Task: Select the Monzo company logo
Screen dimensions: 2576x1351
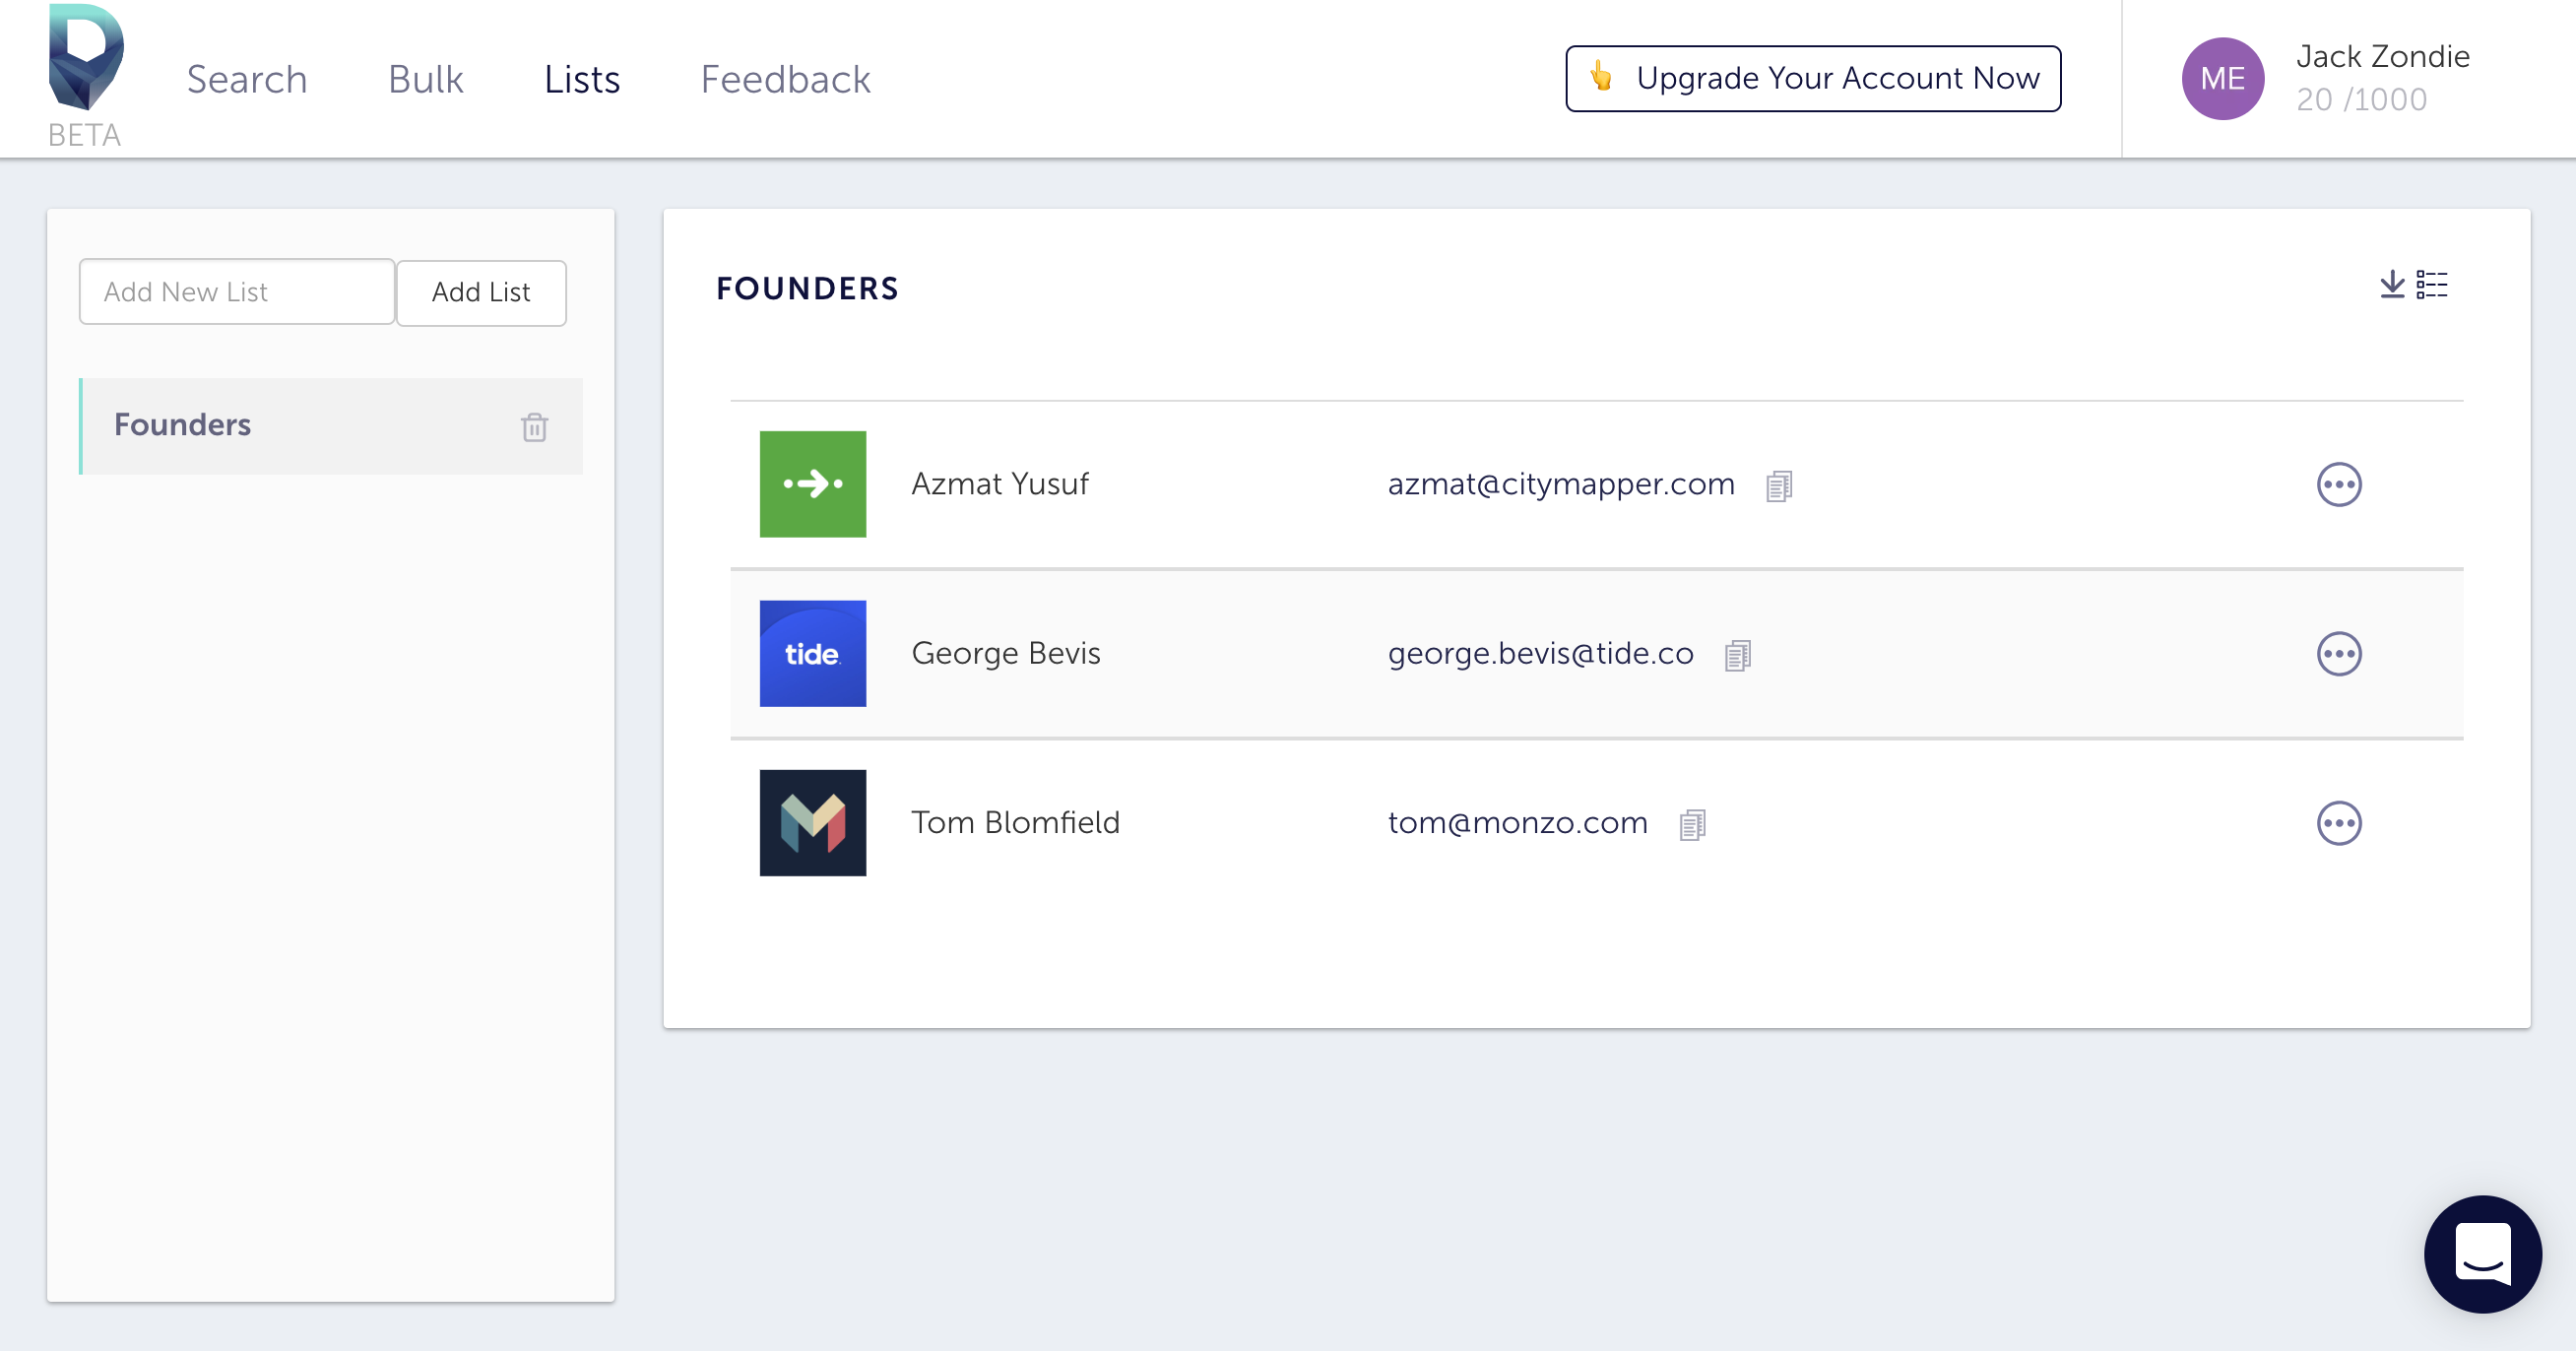Action: coord(813,823)
